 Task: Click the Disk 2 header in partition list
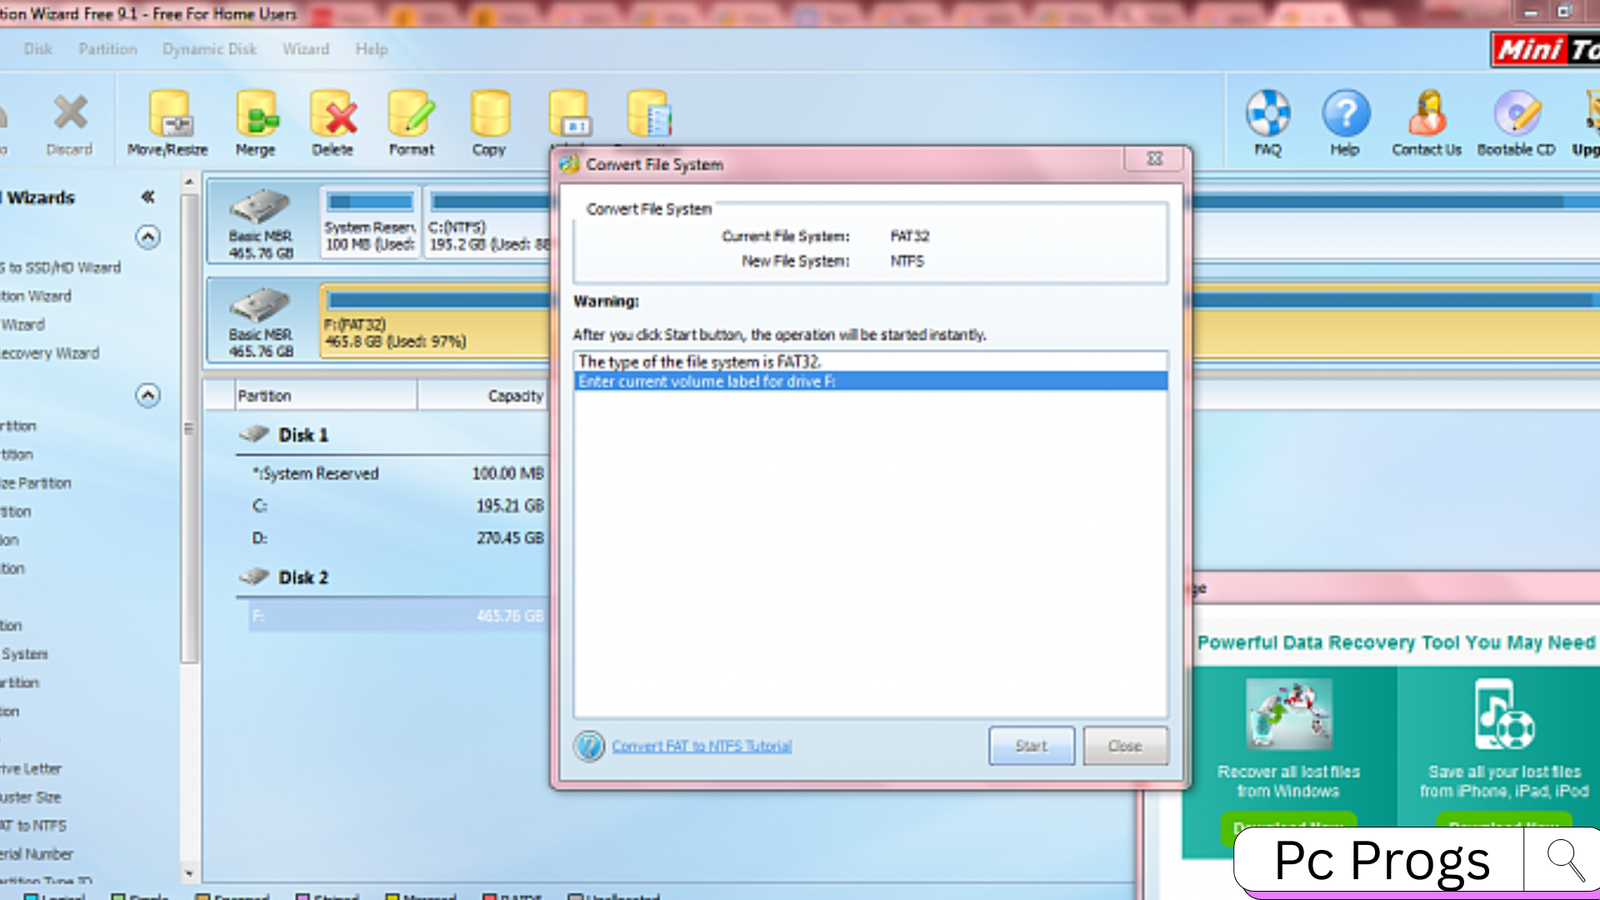pos(303,577)
